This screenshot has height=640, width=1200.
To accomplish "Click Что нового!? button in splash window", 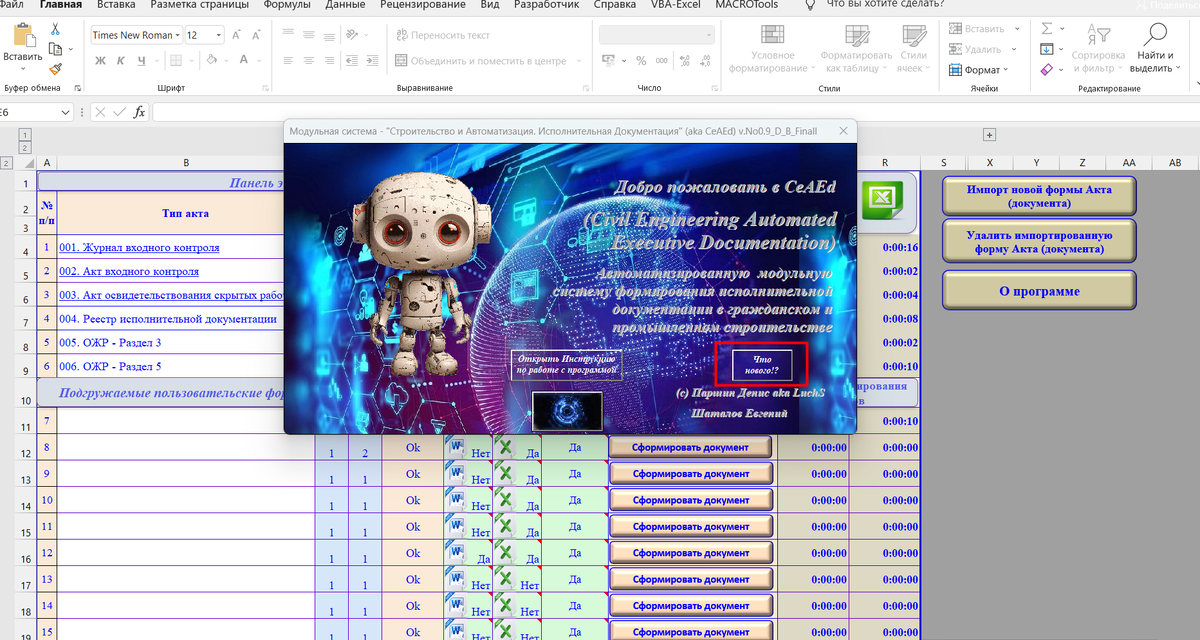I will pyautogui.click(x=762, y=364).
